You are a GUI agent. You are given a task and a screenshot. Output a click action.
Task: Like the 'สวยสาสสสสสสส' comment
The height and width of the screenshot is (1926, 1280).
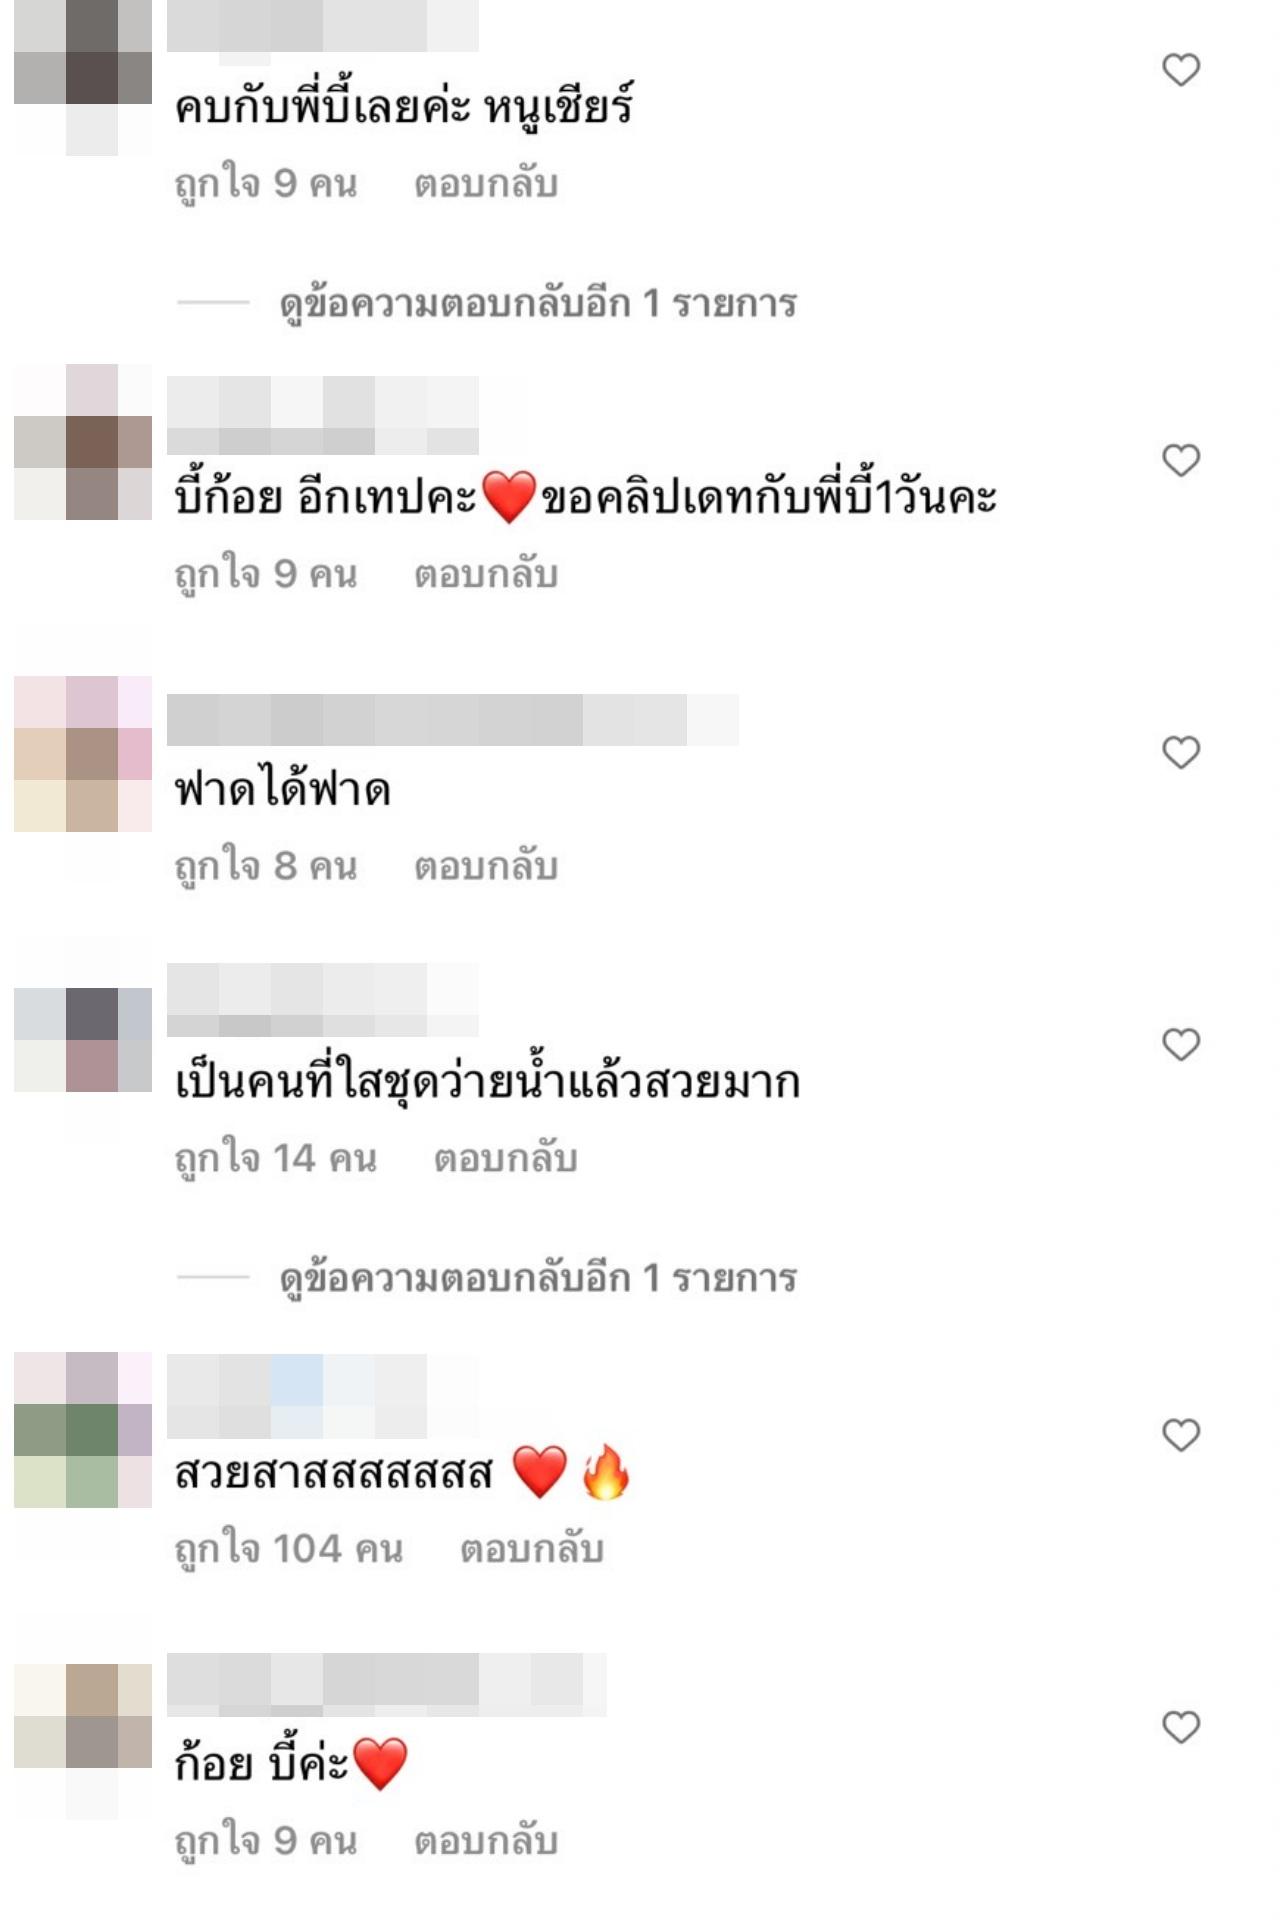(1181, 1435)
